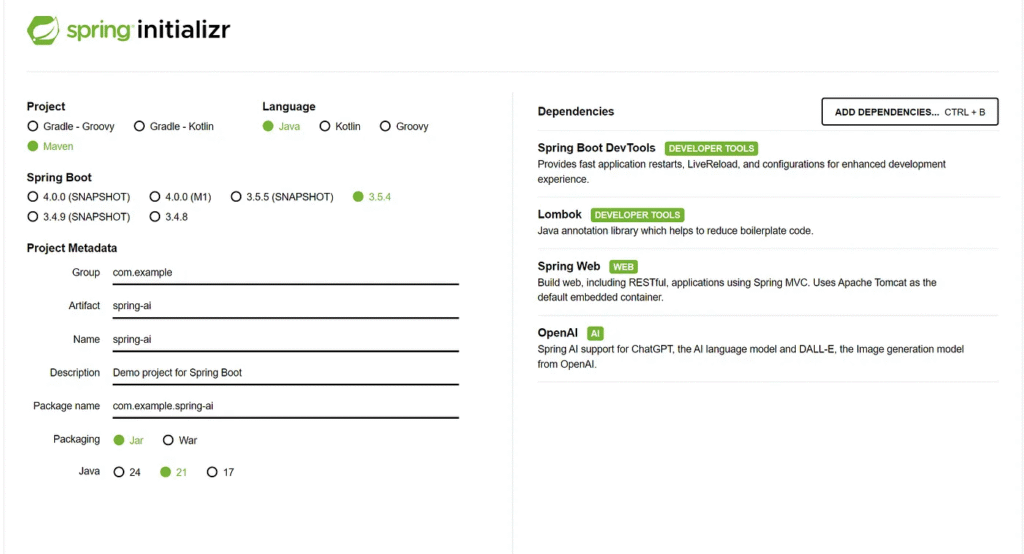Screen dimensions: 1024x554
Task: Select Spring Boot 4.0.0 (M1)
Action: point(155,197)
